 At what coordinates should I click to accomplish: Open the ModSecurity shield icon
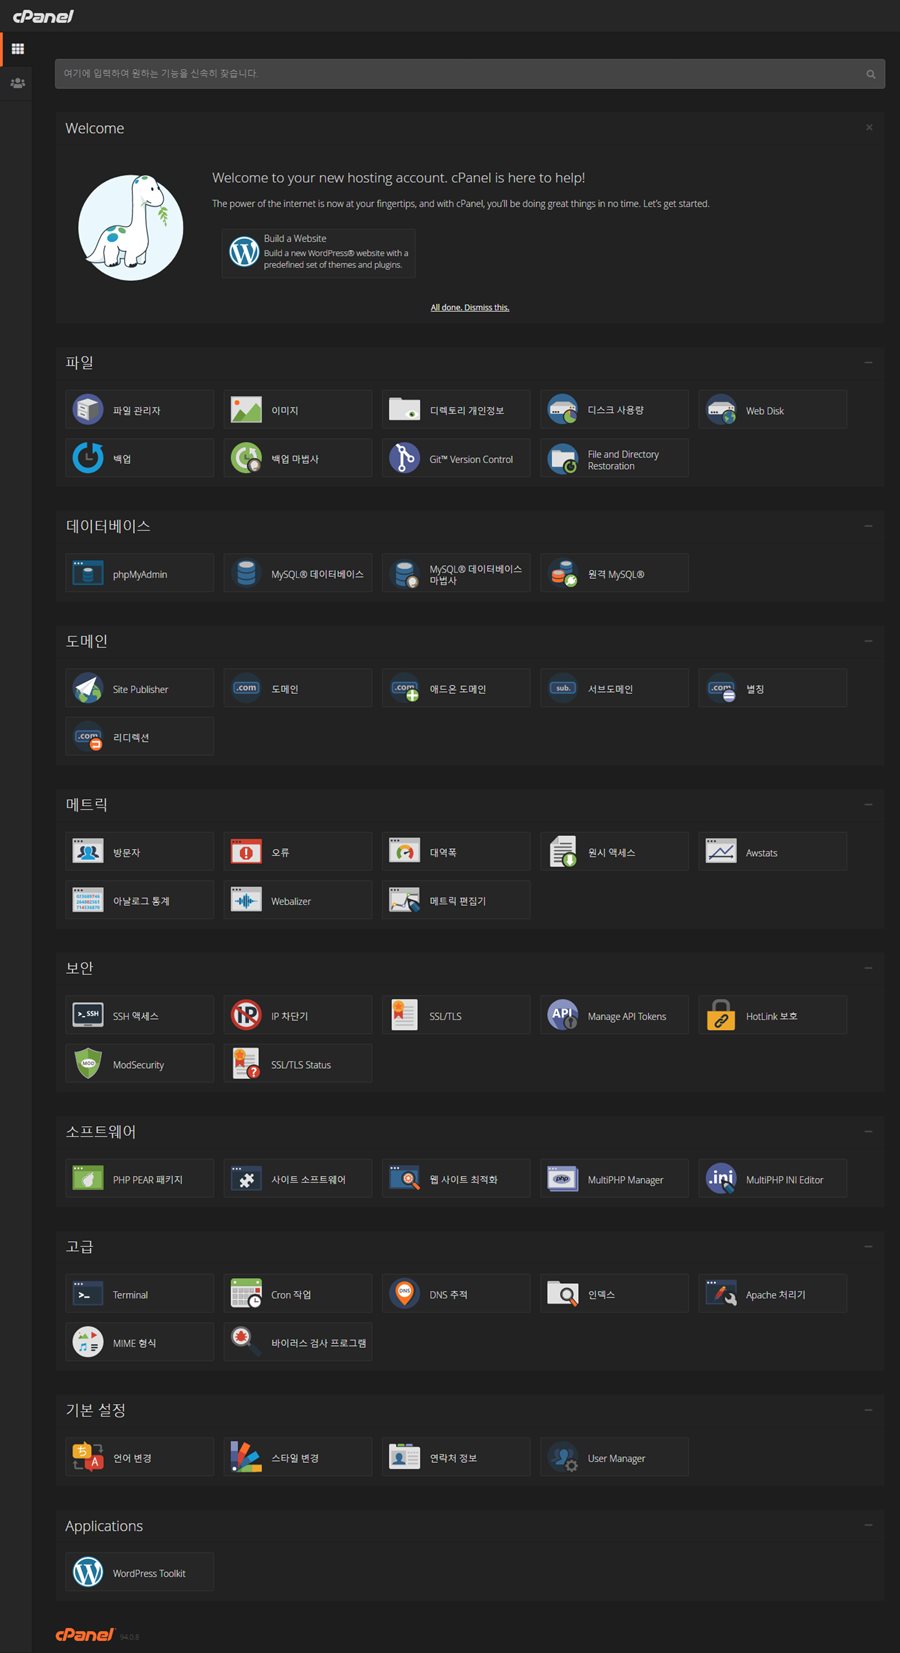pyautogui.click(x=88, y=1064)
